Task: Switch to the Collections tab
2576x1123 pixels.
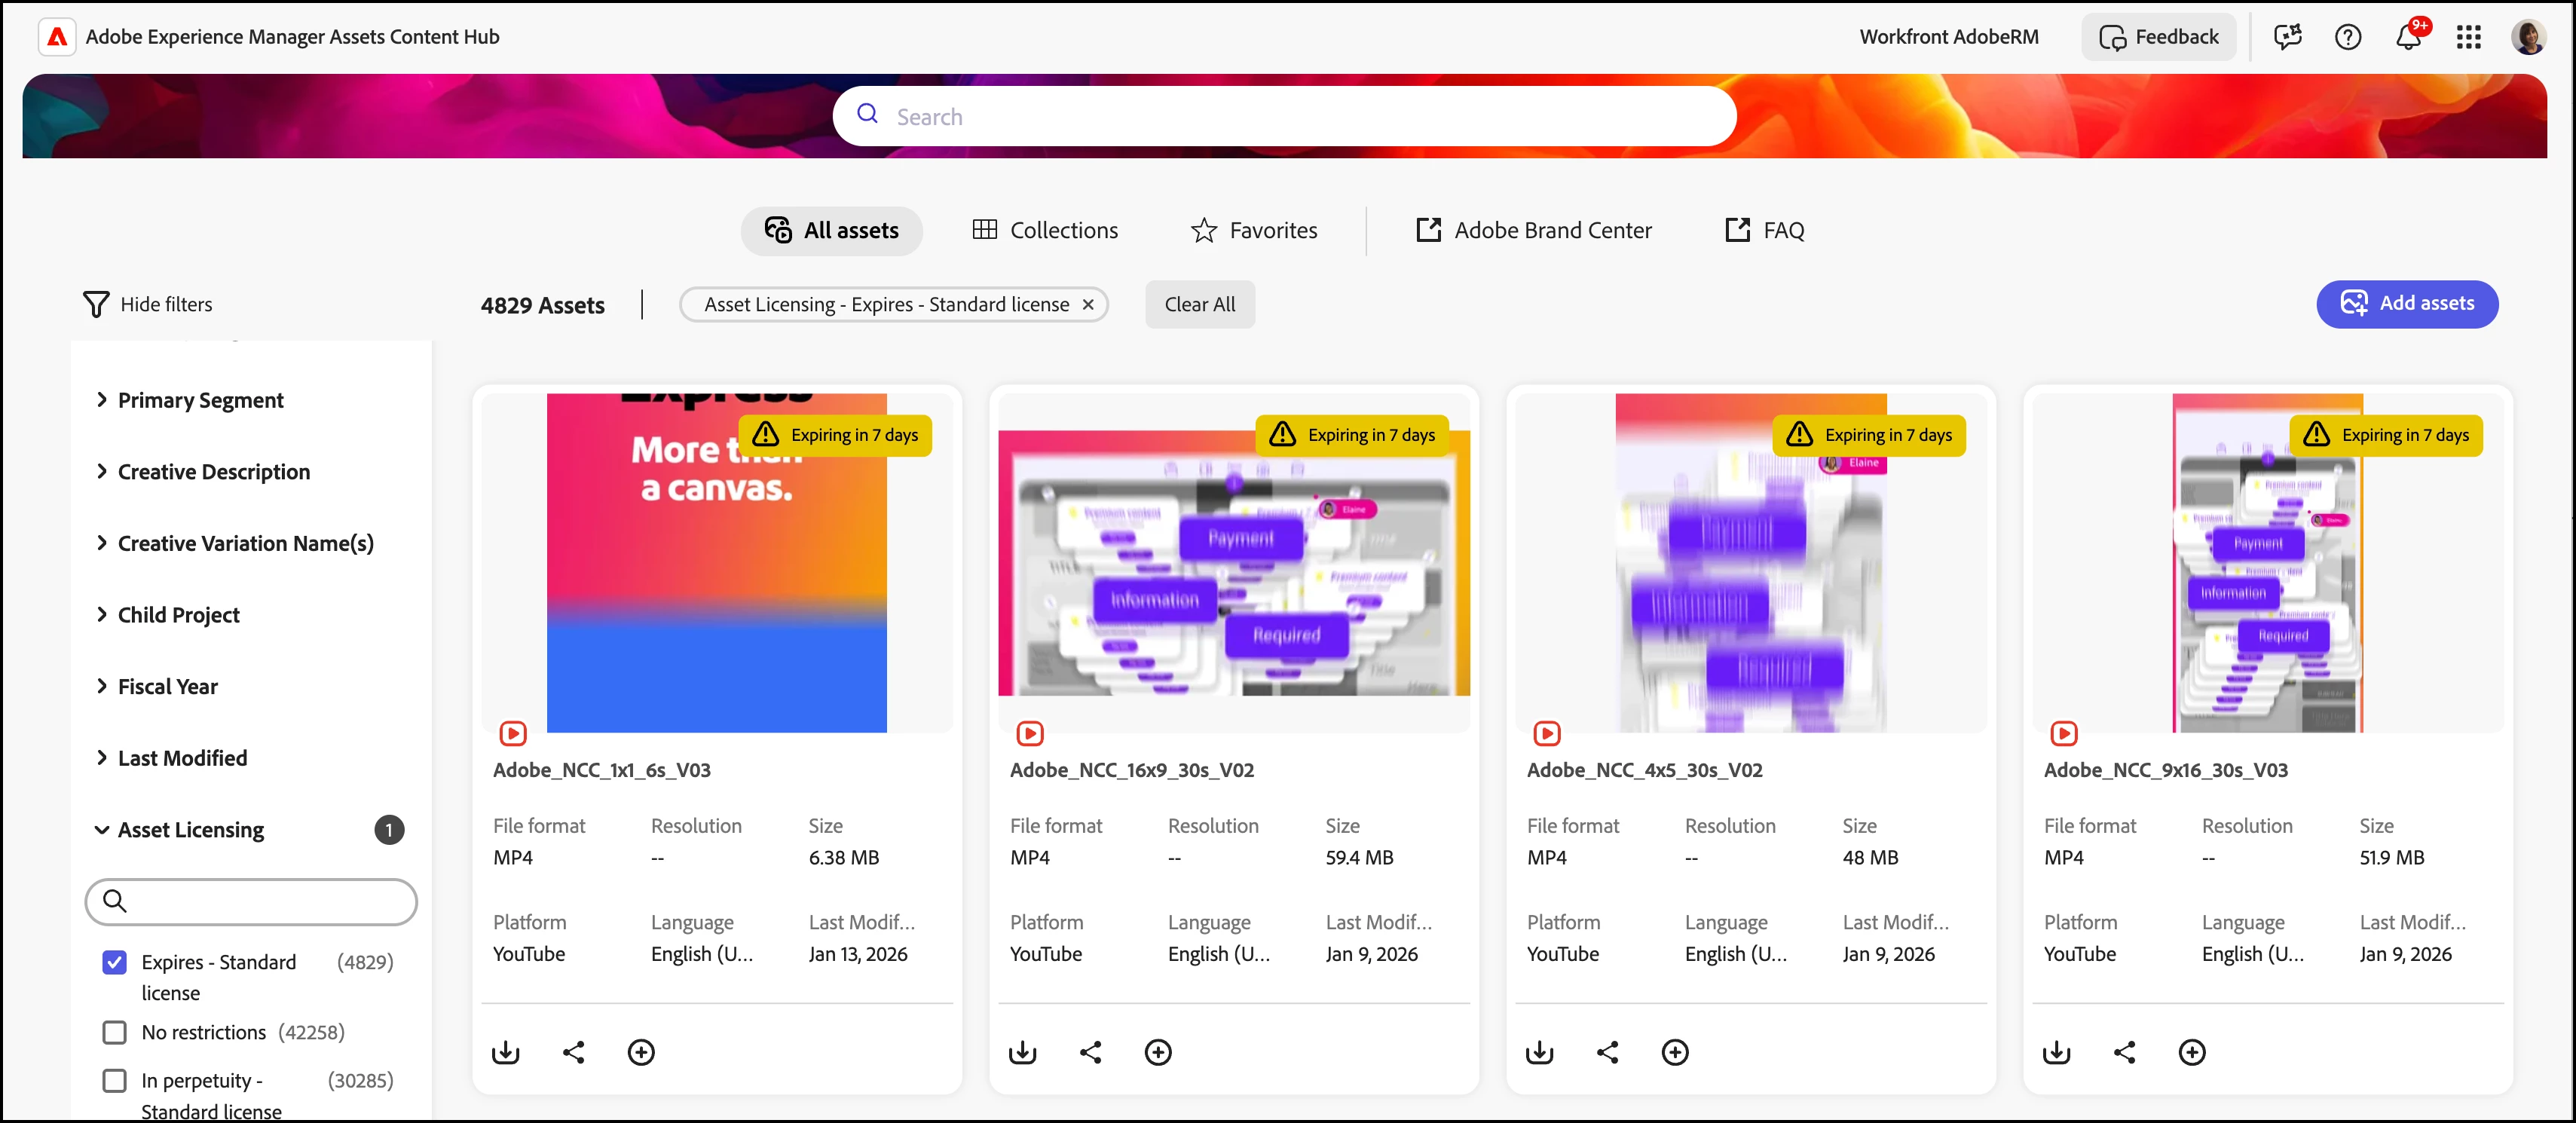Action: coord(1045,230)
